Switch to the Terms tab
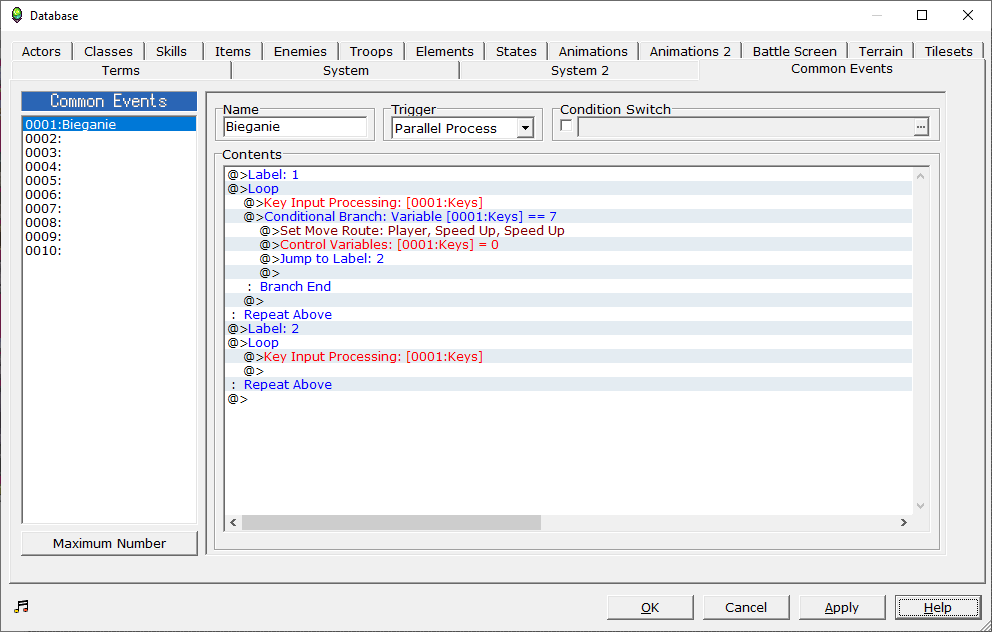Image resolution: width=992 pixels, height=632 pixels. pyautogui.click(x=121, y=70)
